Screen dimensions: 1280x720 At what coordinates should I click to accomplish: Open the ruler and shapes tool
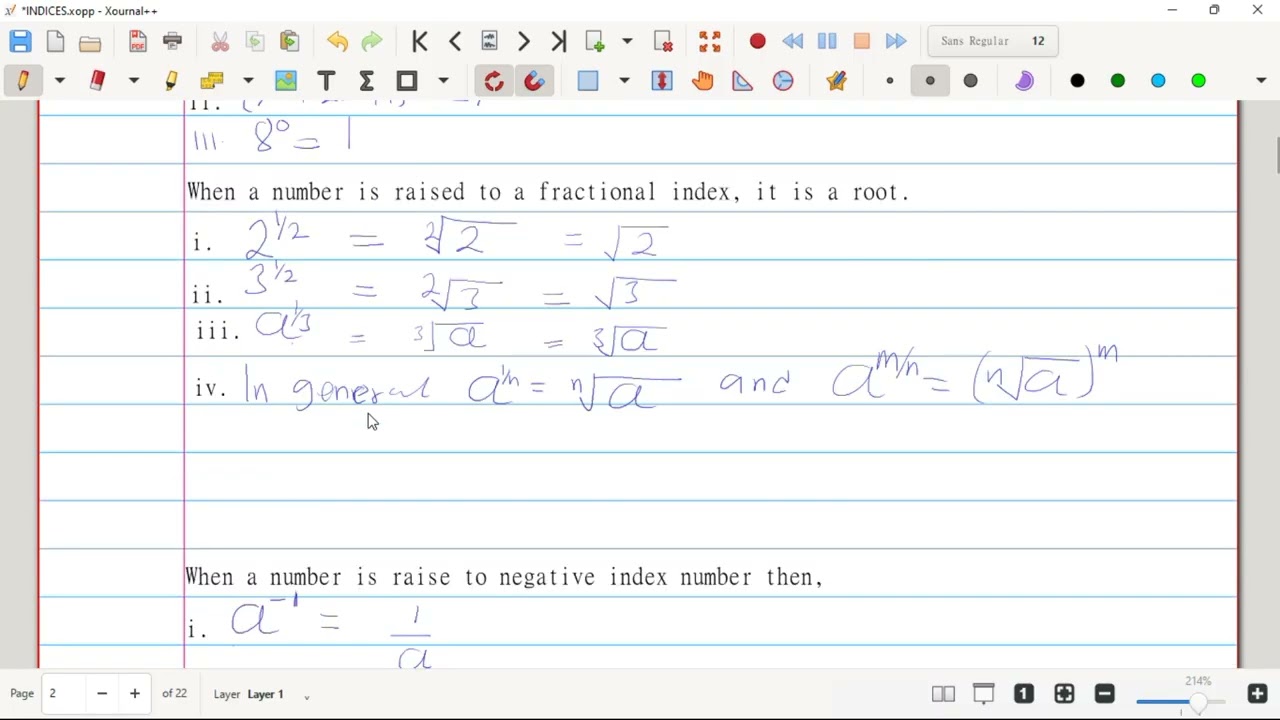point(212,81)
